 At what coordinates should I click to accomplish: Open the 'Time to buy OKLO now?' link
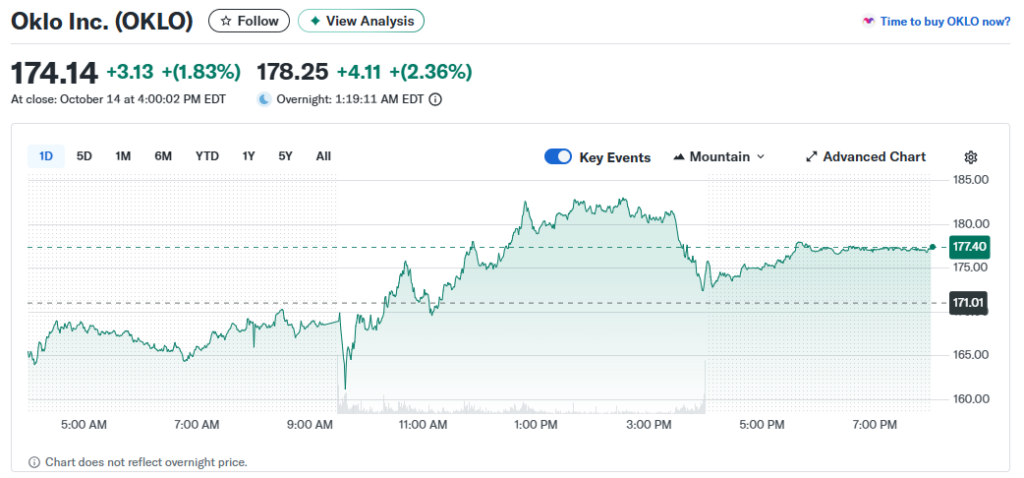(945, 21)
